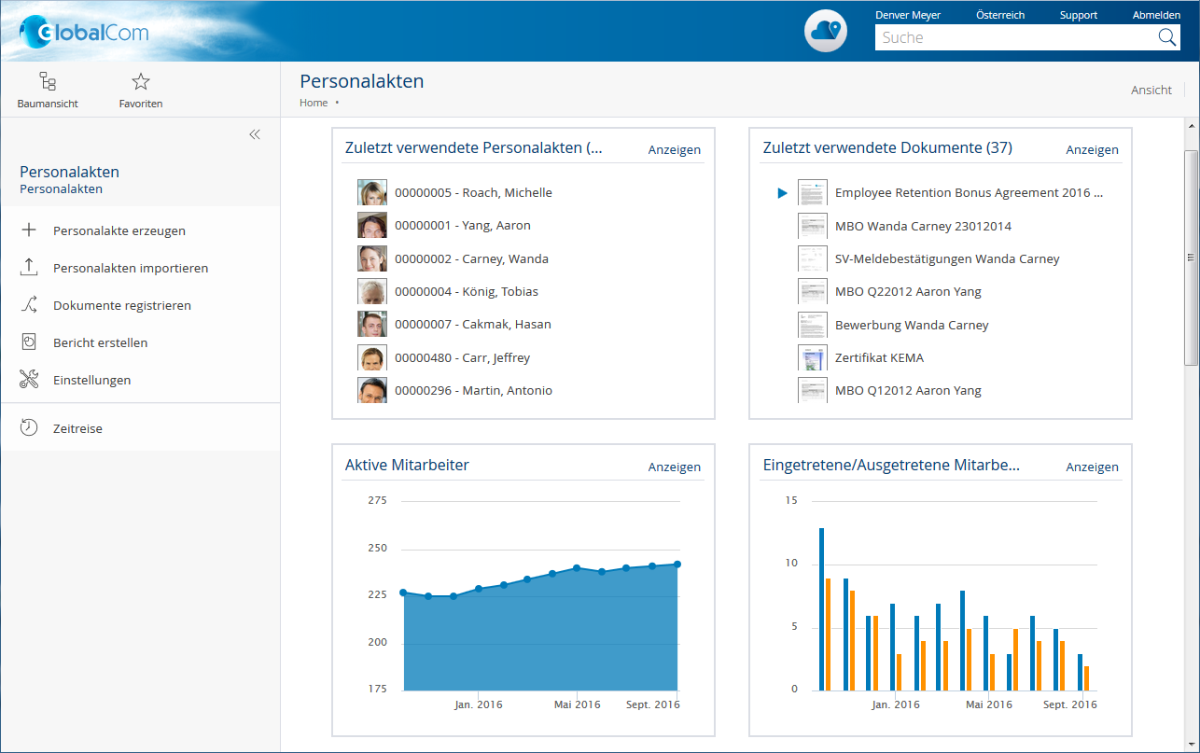Image resolution: width=1200 pixels, height=753 pixels.
Task: Open the Baumansicht tree view icon
Action: pyautogui.click(x=47, y=83)
